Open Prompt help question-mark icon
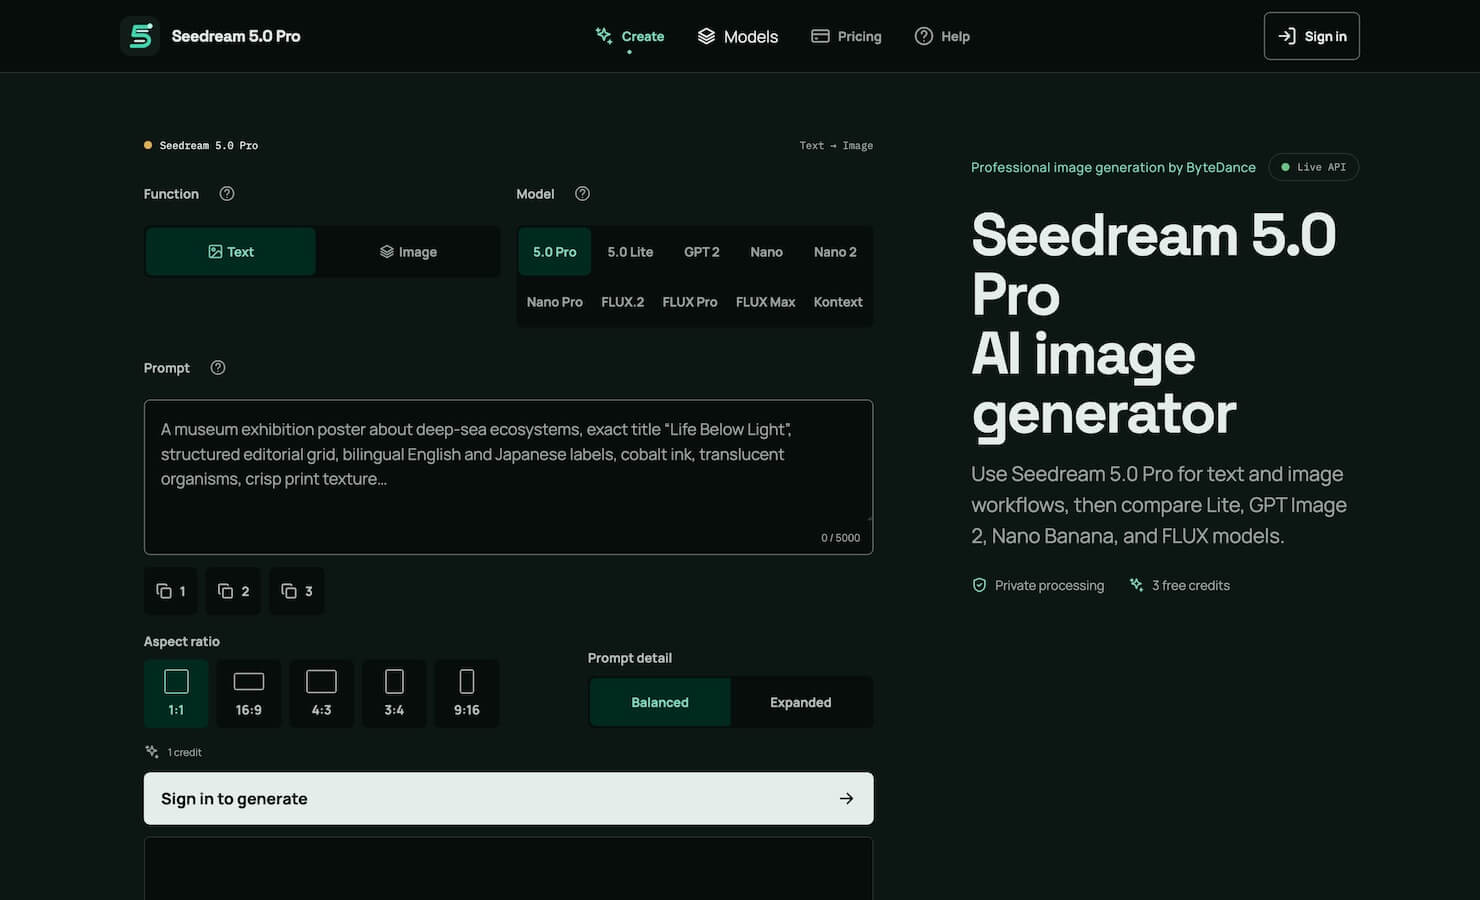The image size is (1480, 900). [x=218, y=368]
